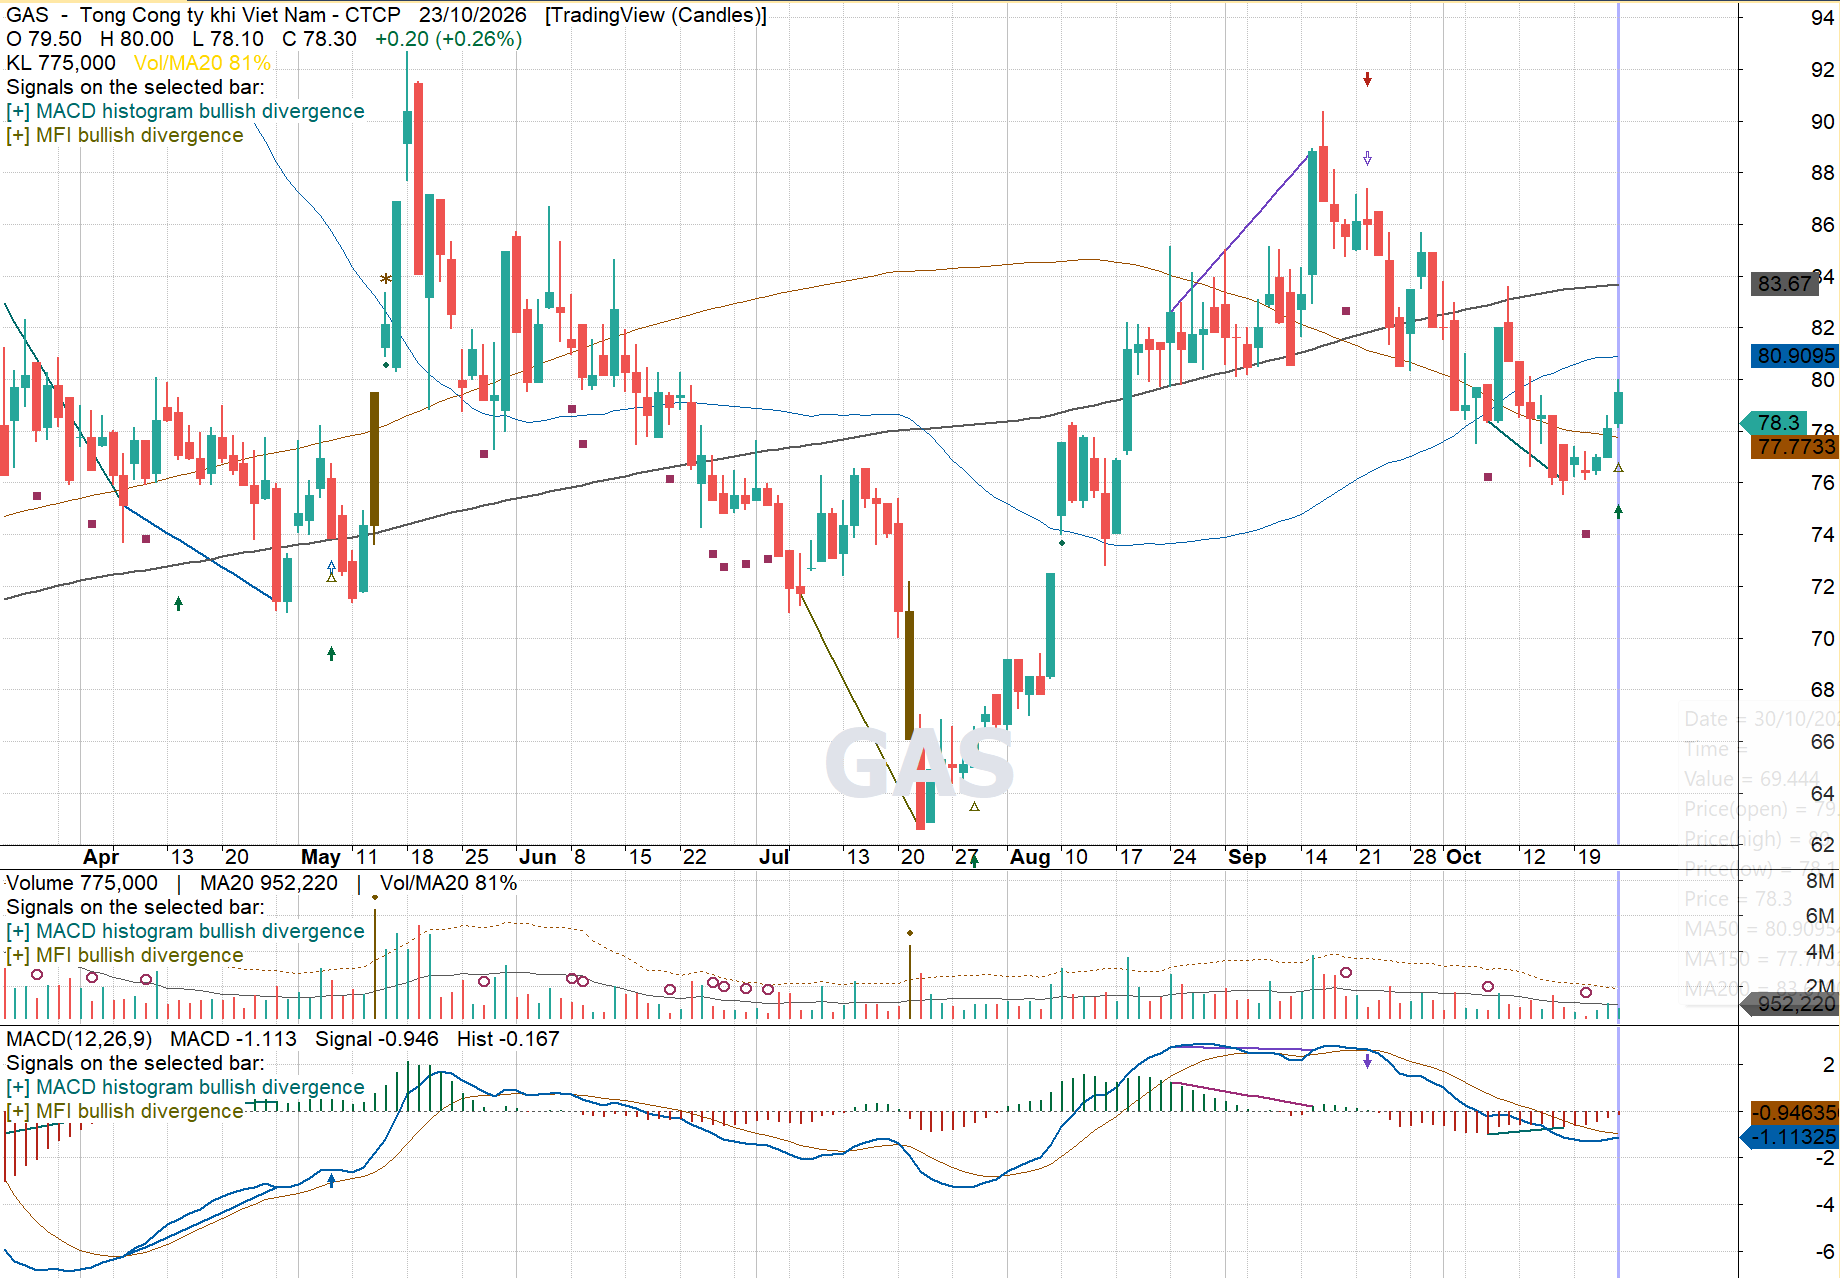1840x1278 pixels.
Task: Click the yellow triangle marker beside the latest candle
Action: pos(1618,468)
